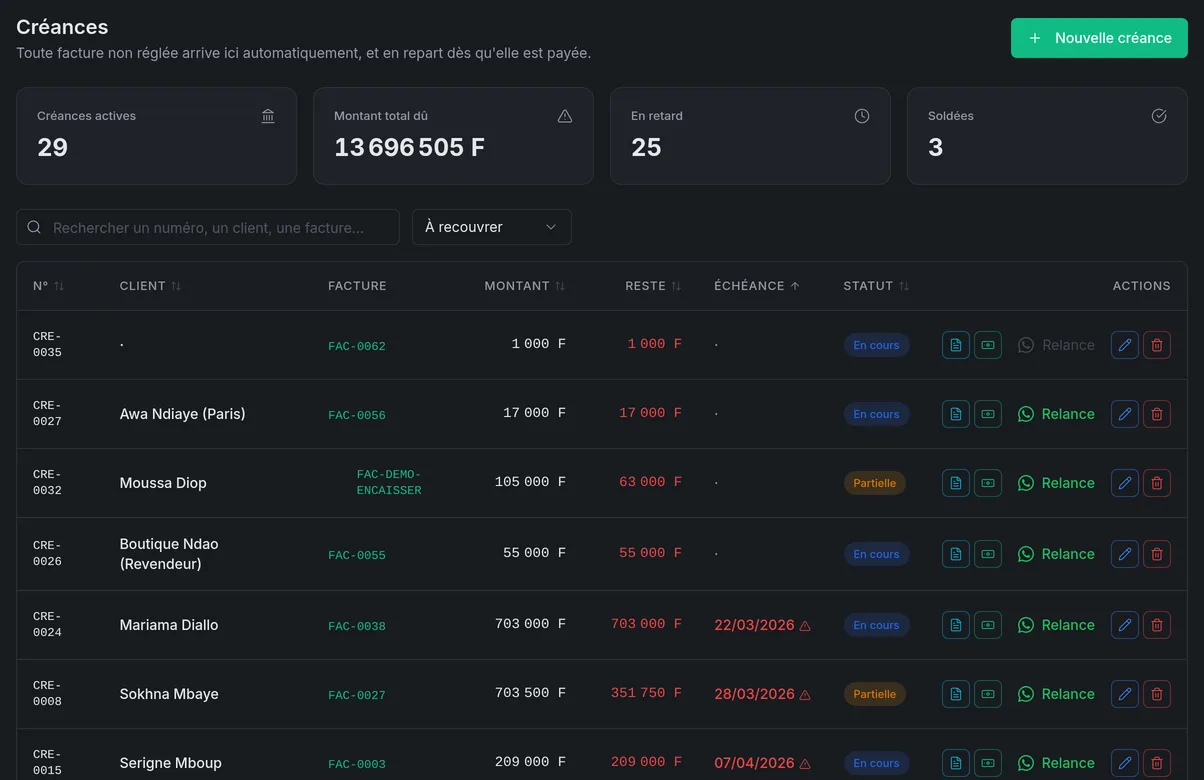Screen dimensions: 1204x780
Task: Open invoice link FAC-0056
Action: (357, 415)
